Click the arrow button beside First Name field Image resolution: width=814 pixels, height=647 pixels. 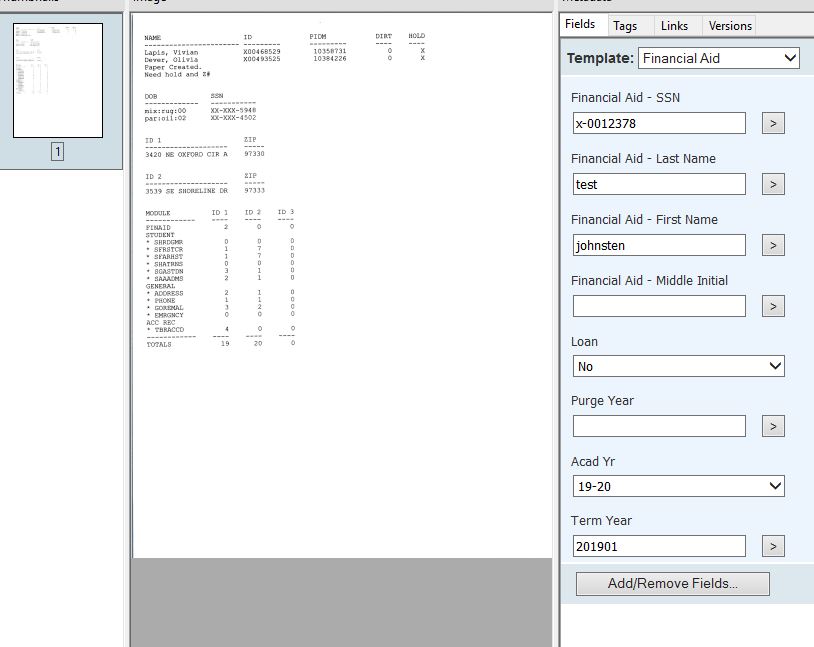point(773,245)
